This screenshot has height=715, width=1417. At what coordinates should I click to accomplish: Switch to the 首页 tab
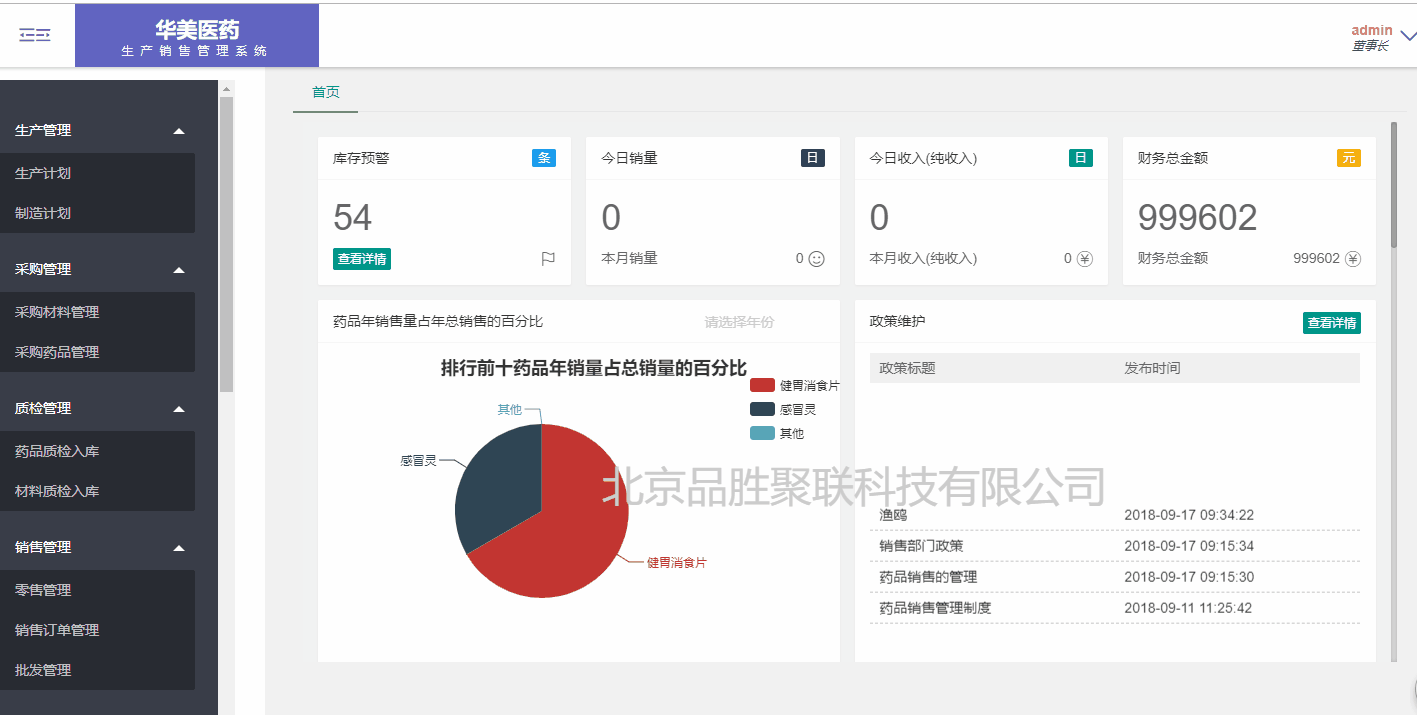tap(325, 92)
